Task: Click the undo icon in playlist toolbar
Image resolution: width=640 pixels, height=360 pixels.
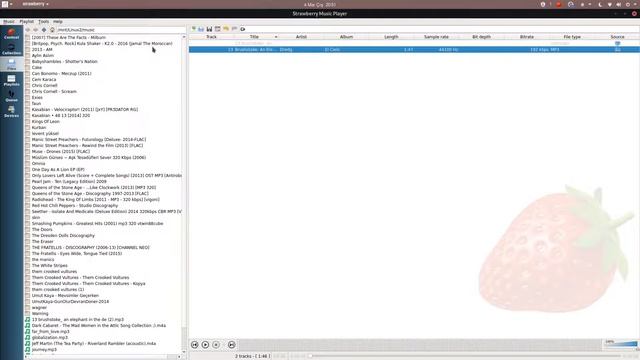Action: coord(226,29)
